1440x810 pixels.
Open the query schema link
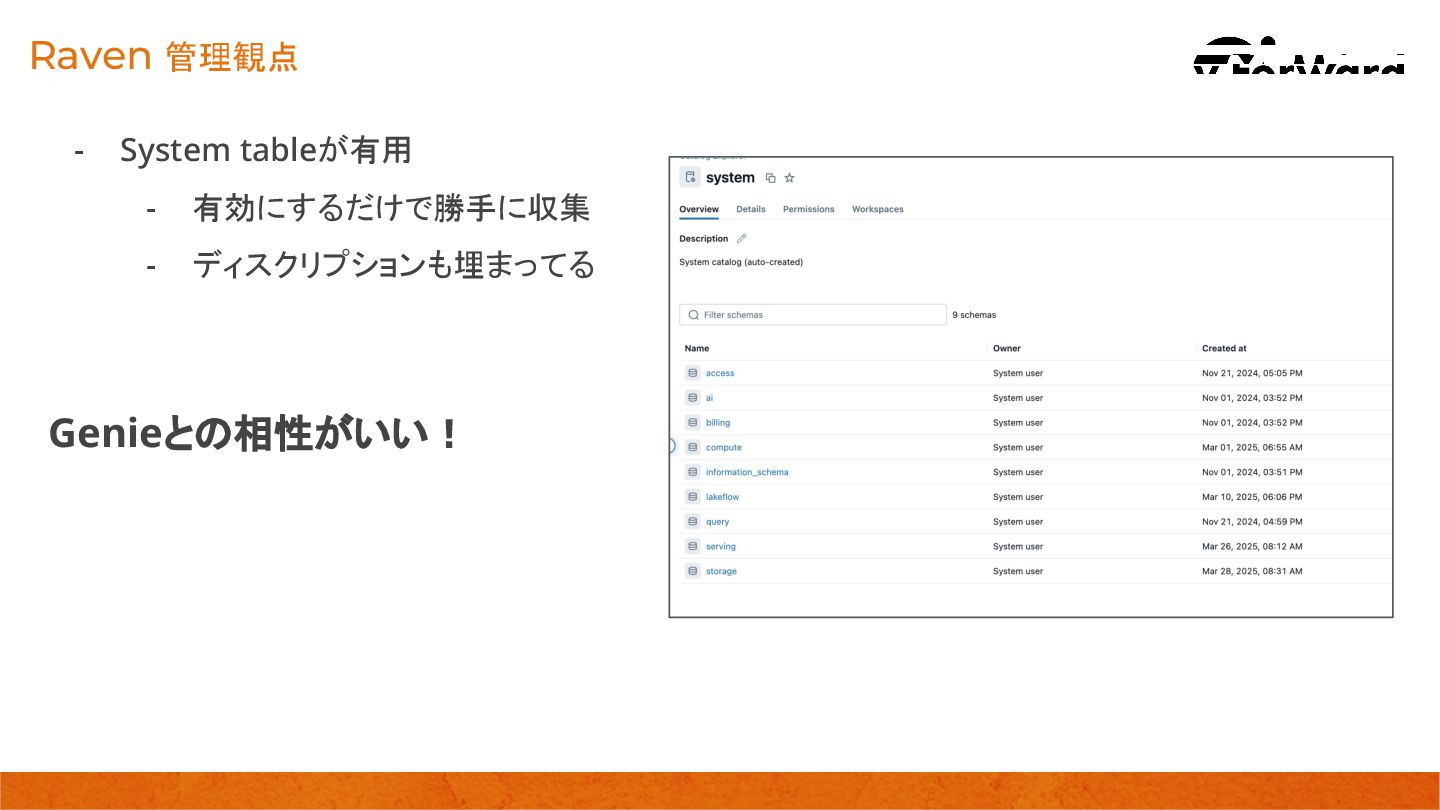point(718,522)
